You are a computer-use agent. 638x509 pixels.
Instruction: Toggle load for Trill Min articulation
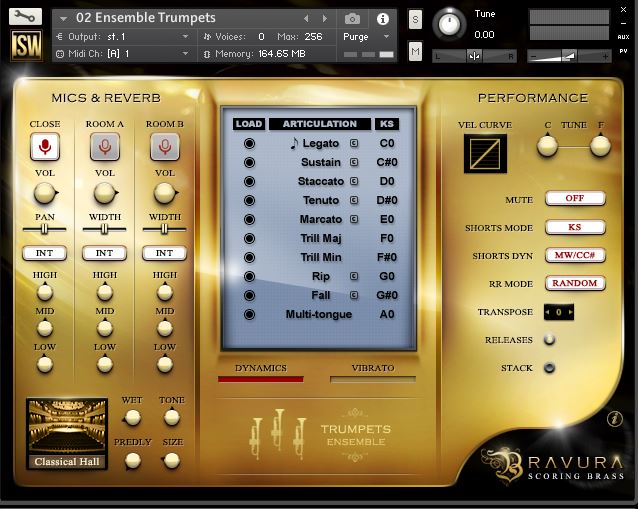249,257
